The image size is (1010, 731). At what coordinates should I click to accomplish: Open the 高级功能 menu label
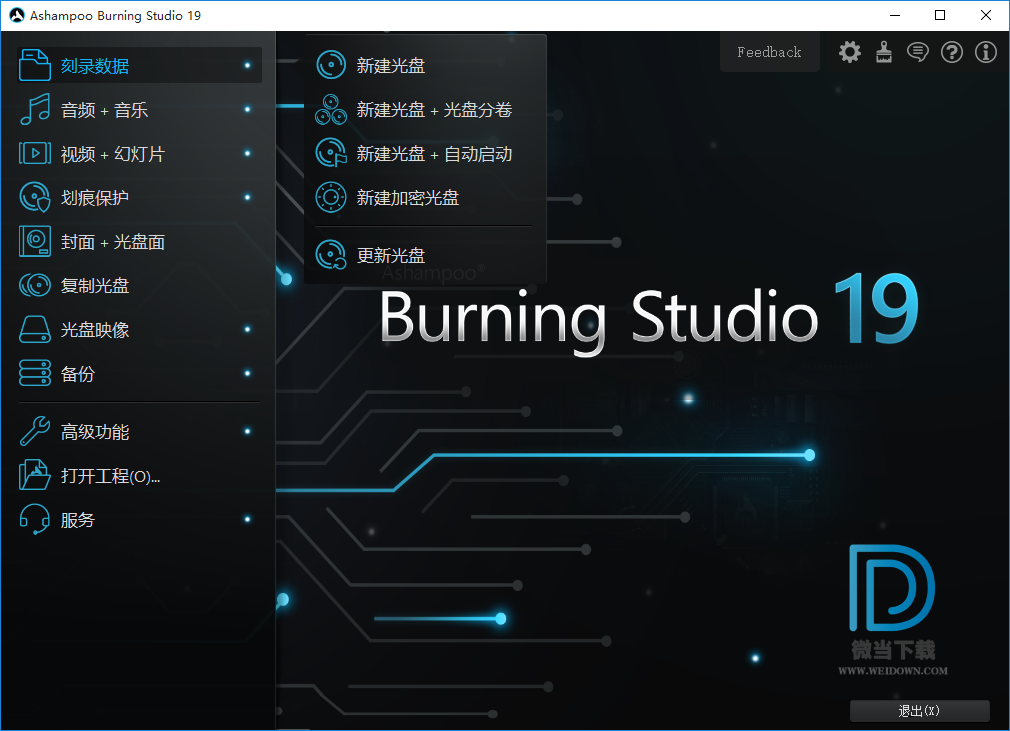click(x=95, y=432)
